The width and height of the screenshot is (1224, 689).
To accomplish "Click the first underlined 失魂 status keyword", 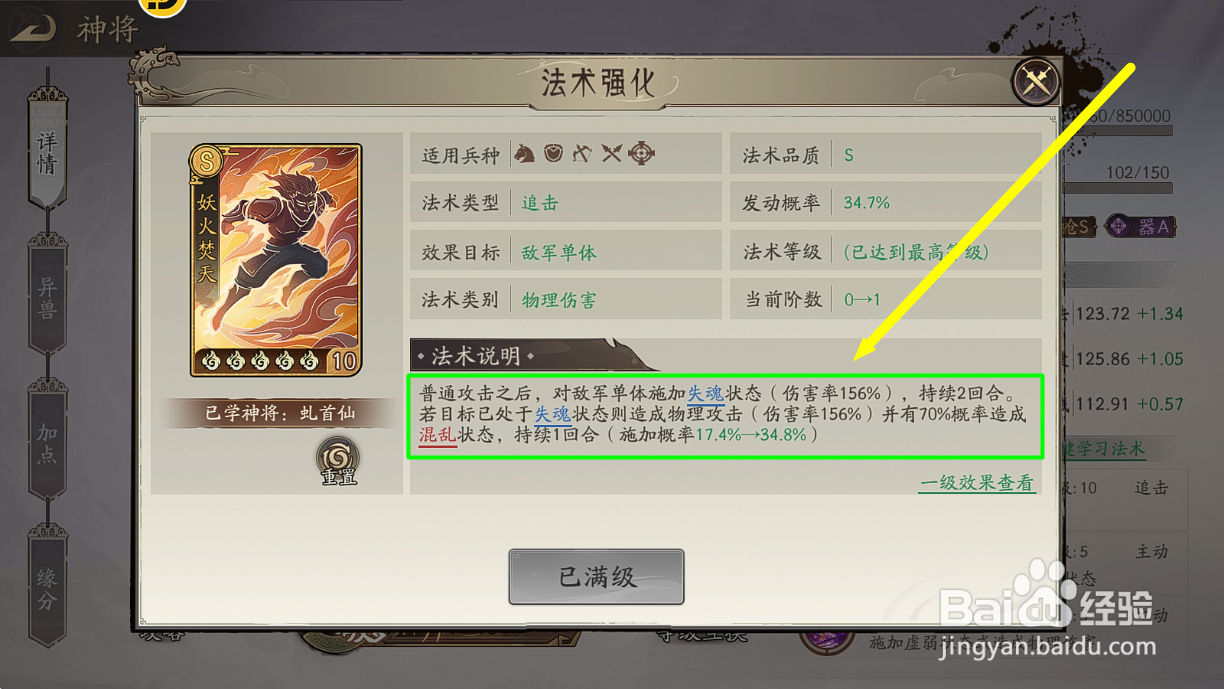I will pos(706,394).
